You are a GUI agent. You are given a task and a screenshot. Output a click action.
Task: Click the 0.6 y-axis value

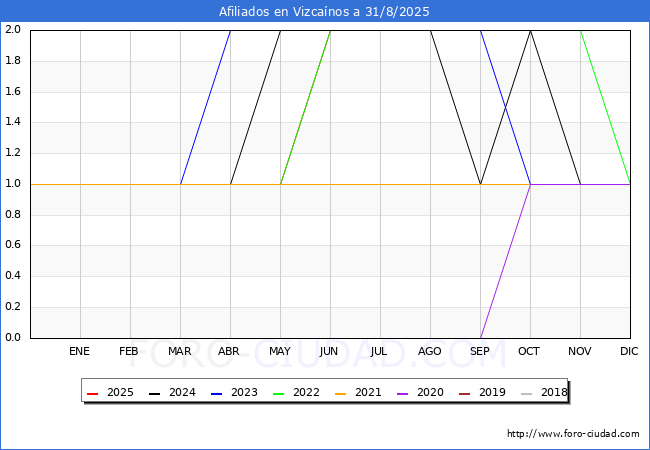[x=13, y=245]
